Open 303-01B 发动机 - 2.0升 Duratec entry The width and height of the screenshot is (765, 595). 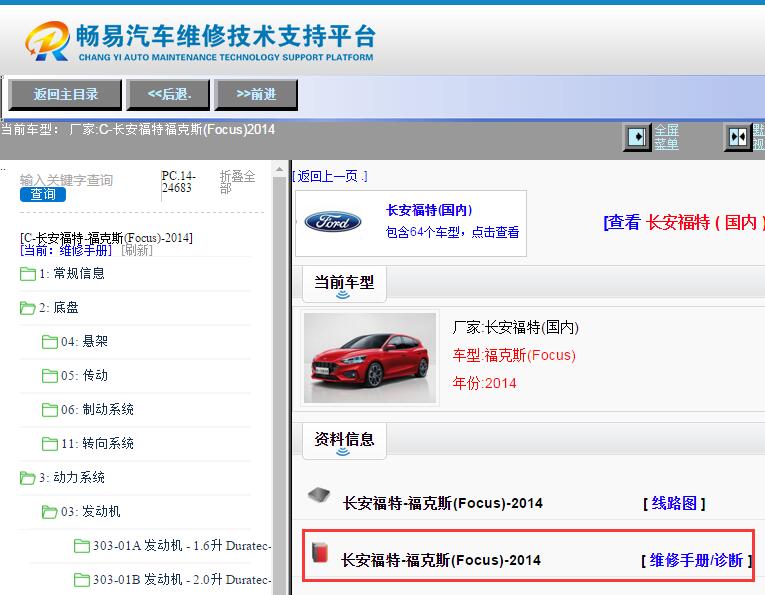click(182, 580)
